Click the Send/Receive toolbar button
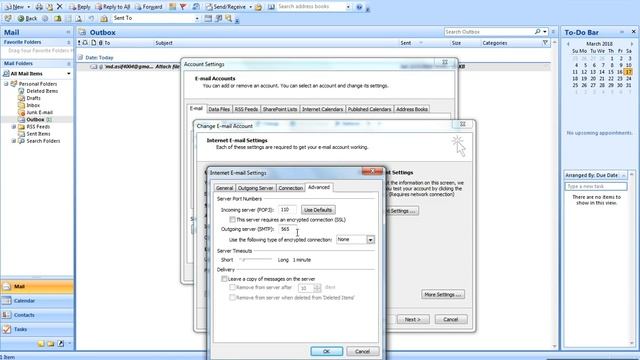This screenshot has height=360, width=640. coord(226,7)
